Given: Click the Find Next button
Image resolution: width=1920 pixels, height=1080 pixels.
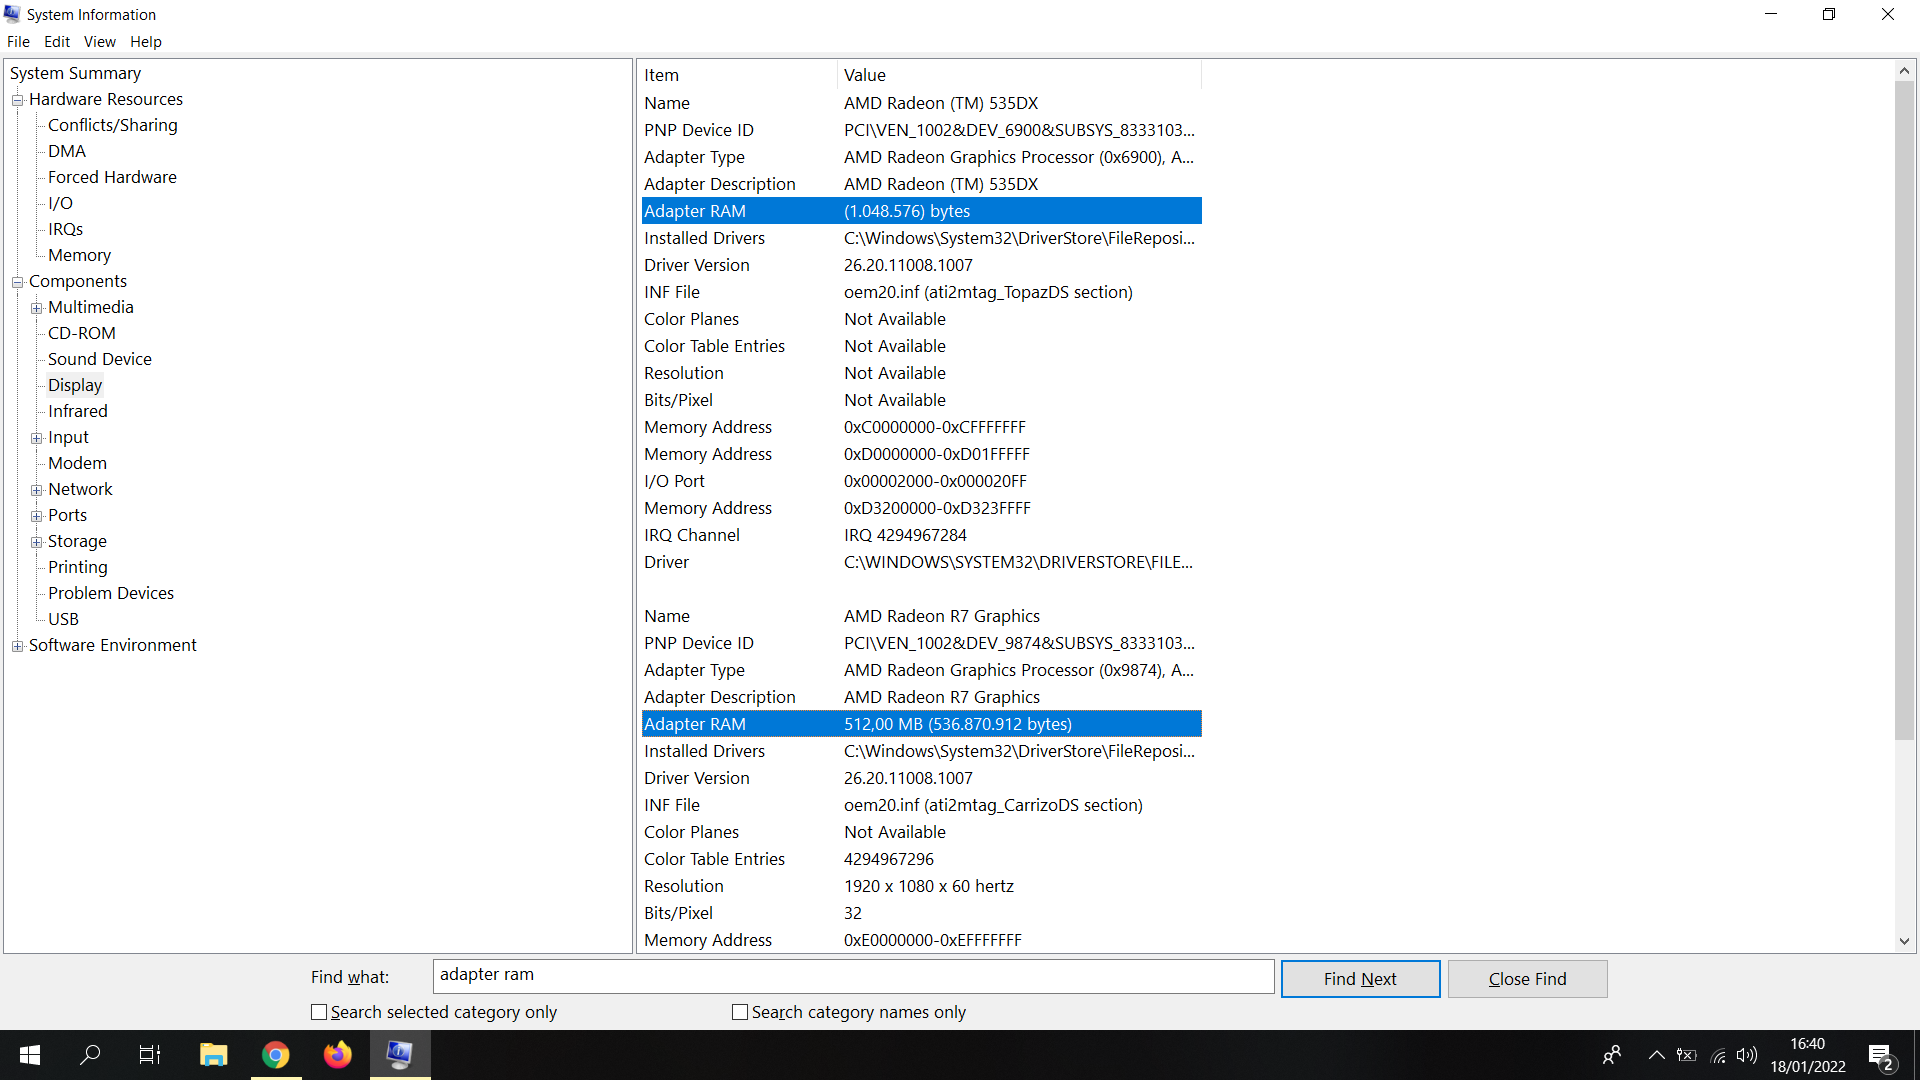Looking at the screenshot, I should [x=1360, y=979].
